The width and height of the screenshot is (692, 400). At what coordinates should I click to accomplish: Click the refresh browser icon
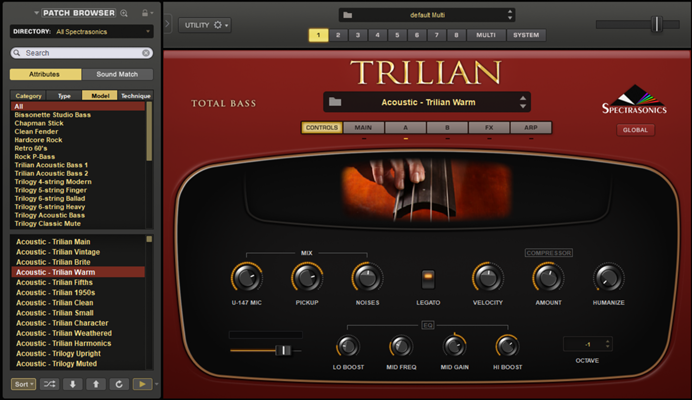tap(119, 384)
